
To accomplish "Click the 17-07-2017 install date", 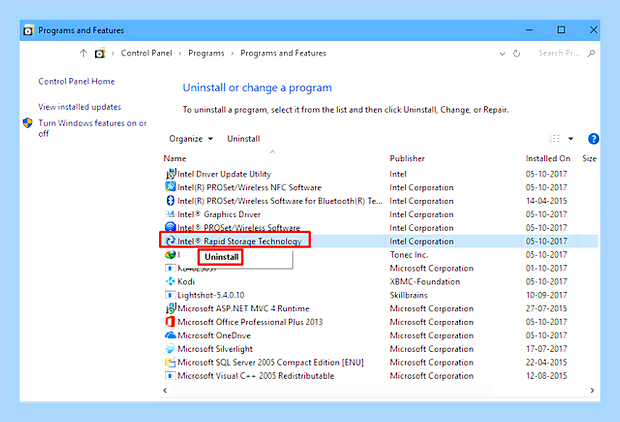I will [546, 349].
